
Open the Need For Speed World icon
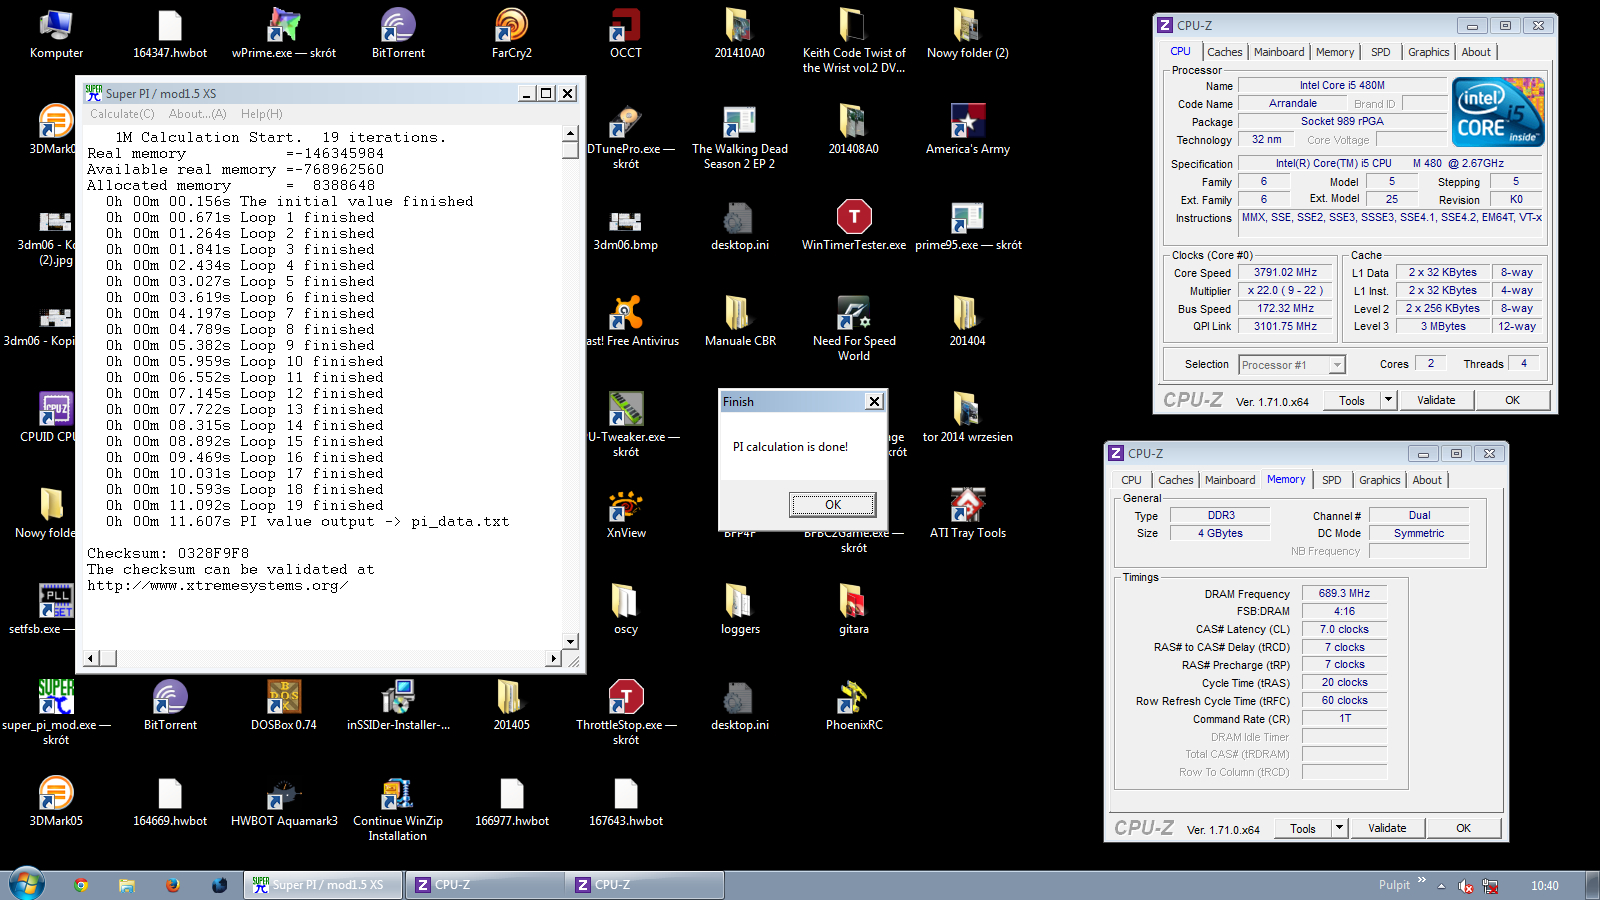(854, 314)
